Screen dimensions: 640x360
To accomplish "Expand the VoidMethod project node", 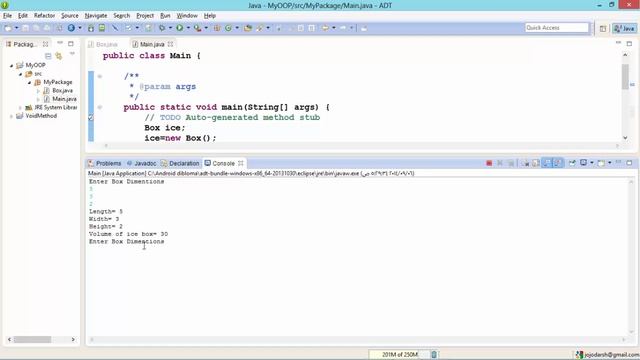I will 11,116.
